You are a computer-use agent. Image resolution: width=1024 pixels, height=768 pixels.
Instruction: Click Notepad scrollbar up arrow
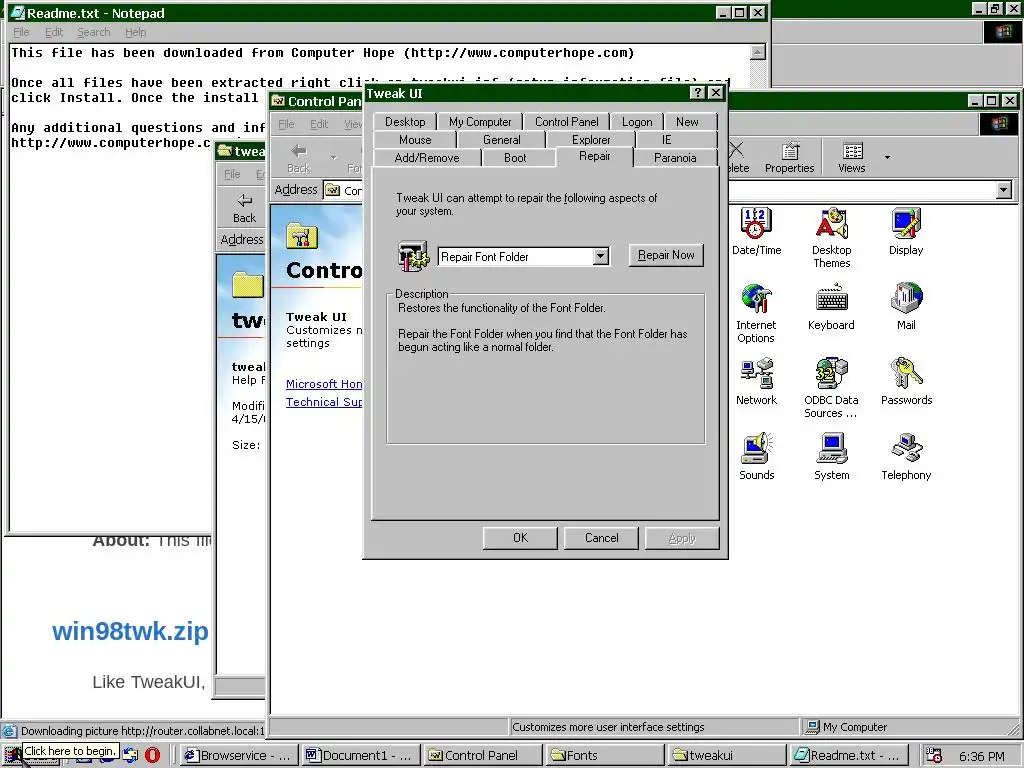coord(758,53)
